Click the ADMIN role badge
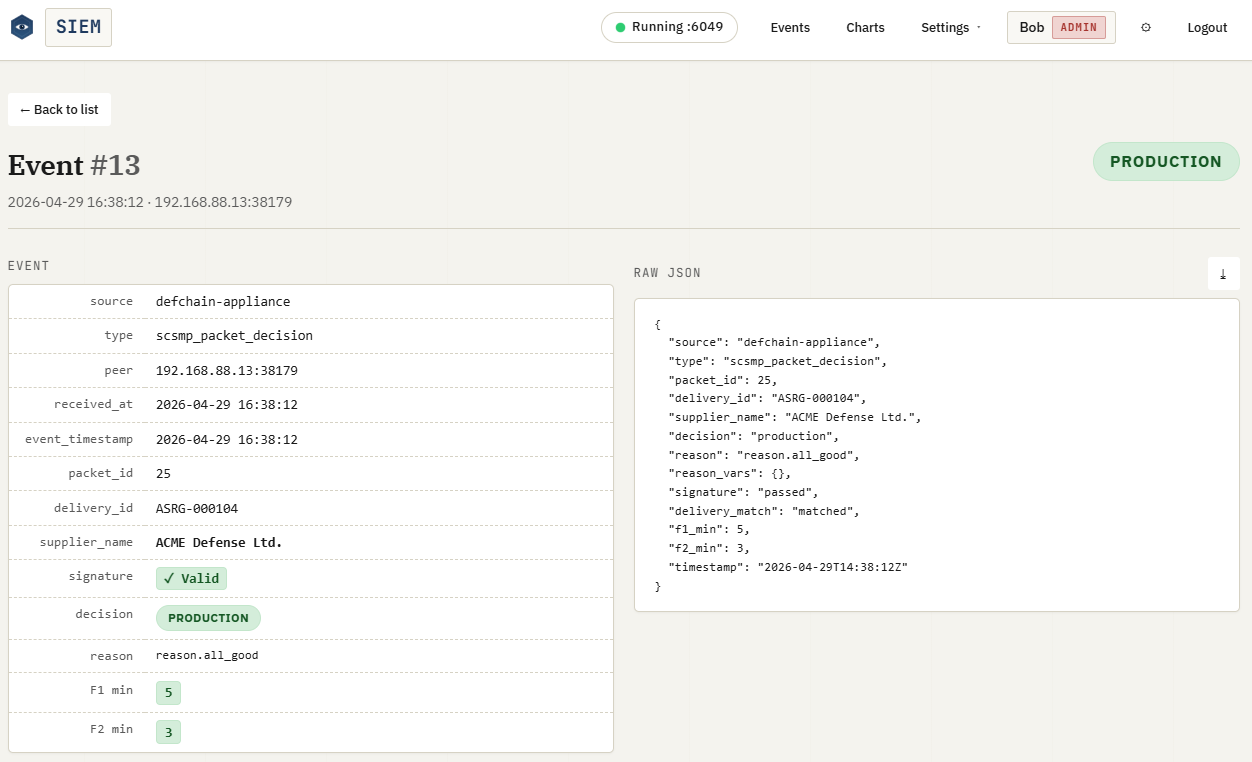This screenshot has height=762, width=1252. (x=1079, y=27)
